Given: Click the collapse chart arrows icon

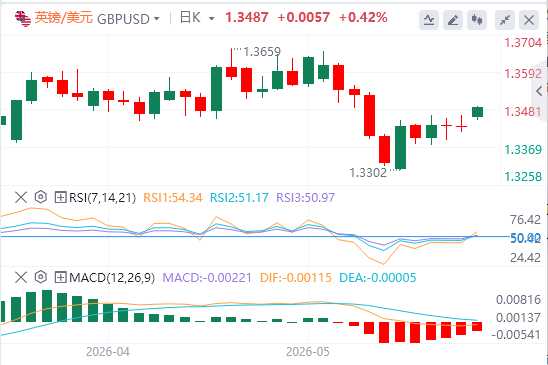Looking at the screenshot, I should tap(505, 20).
